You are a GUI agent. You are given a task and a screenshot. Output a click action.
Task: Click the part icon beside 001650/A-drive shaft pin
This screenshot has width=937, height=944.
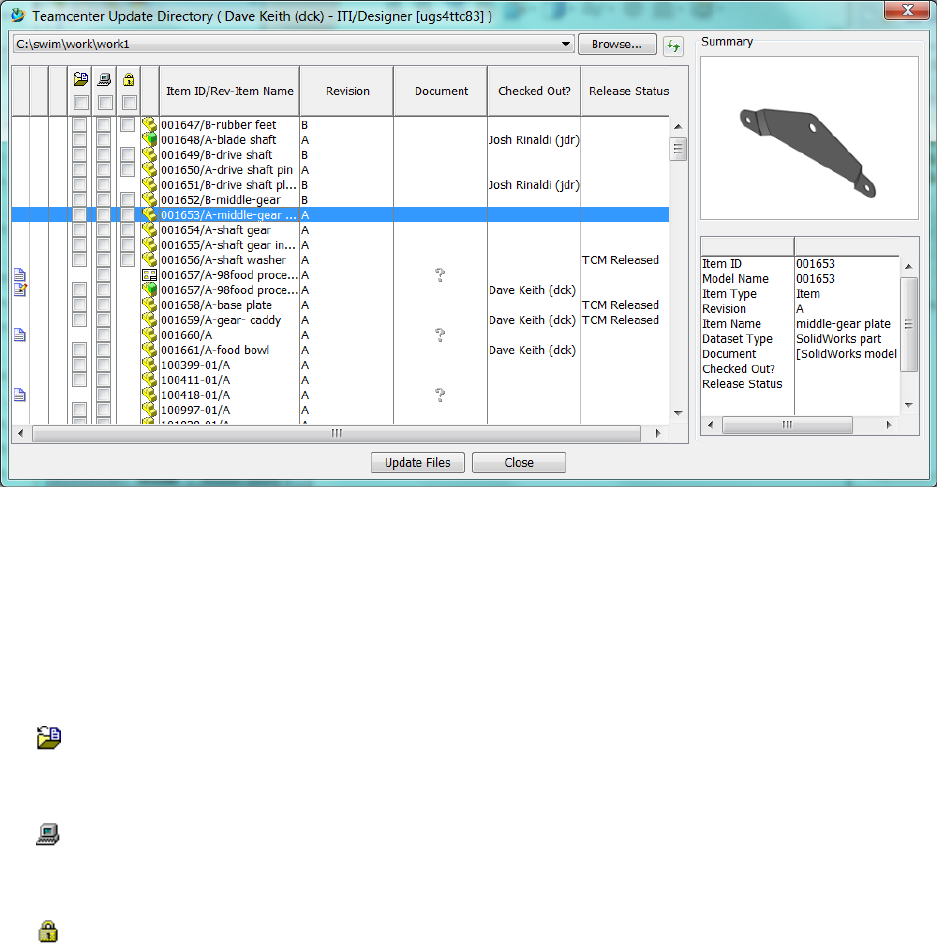149,170
